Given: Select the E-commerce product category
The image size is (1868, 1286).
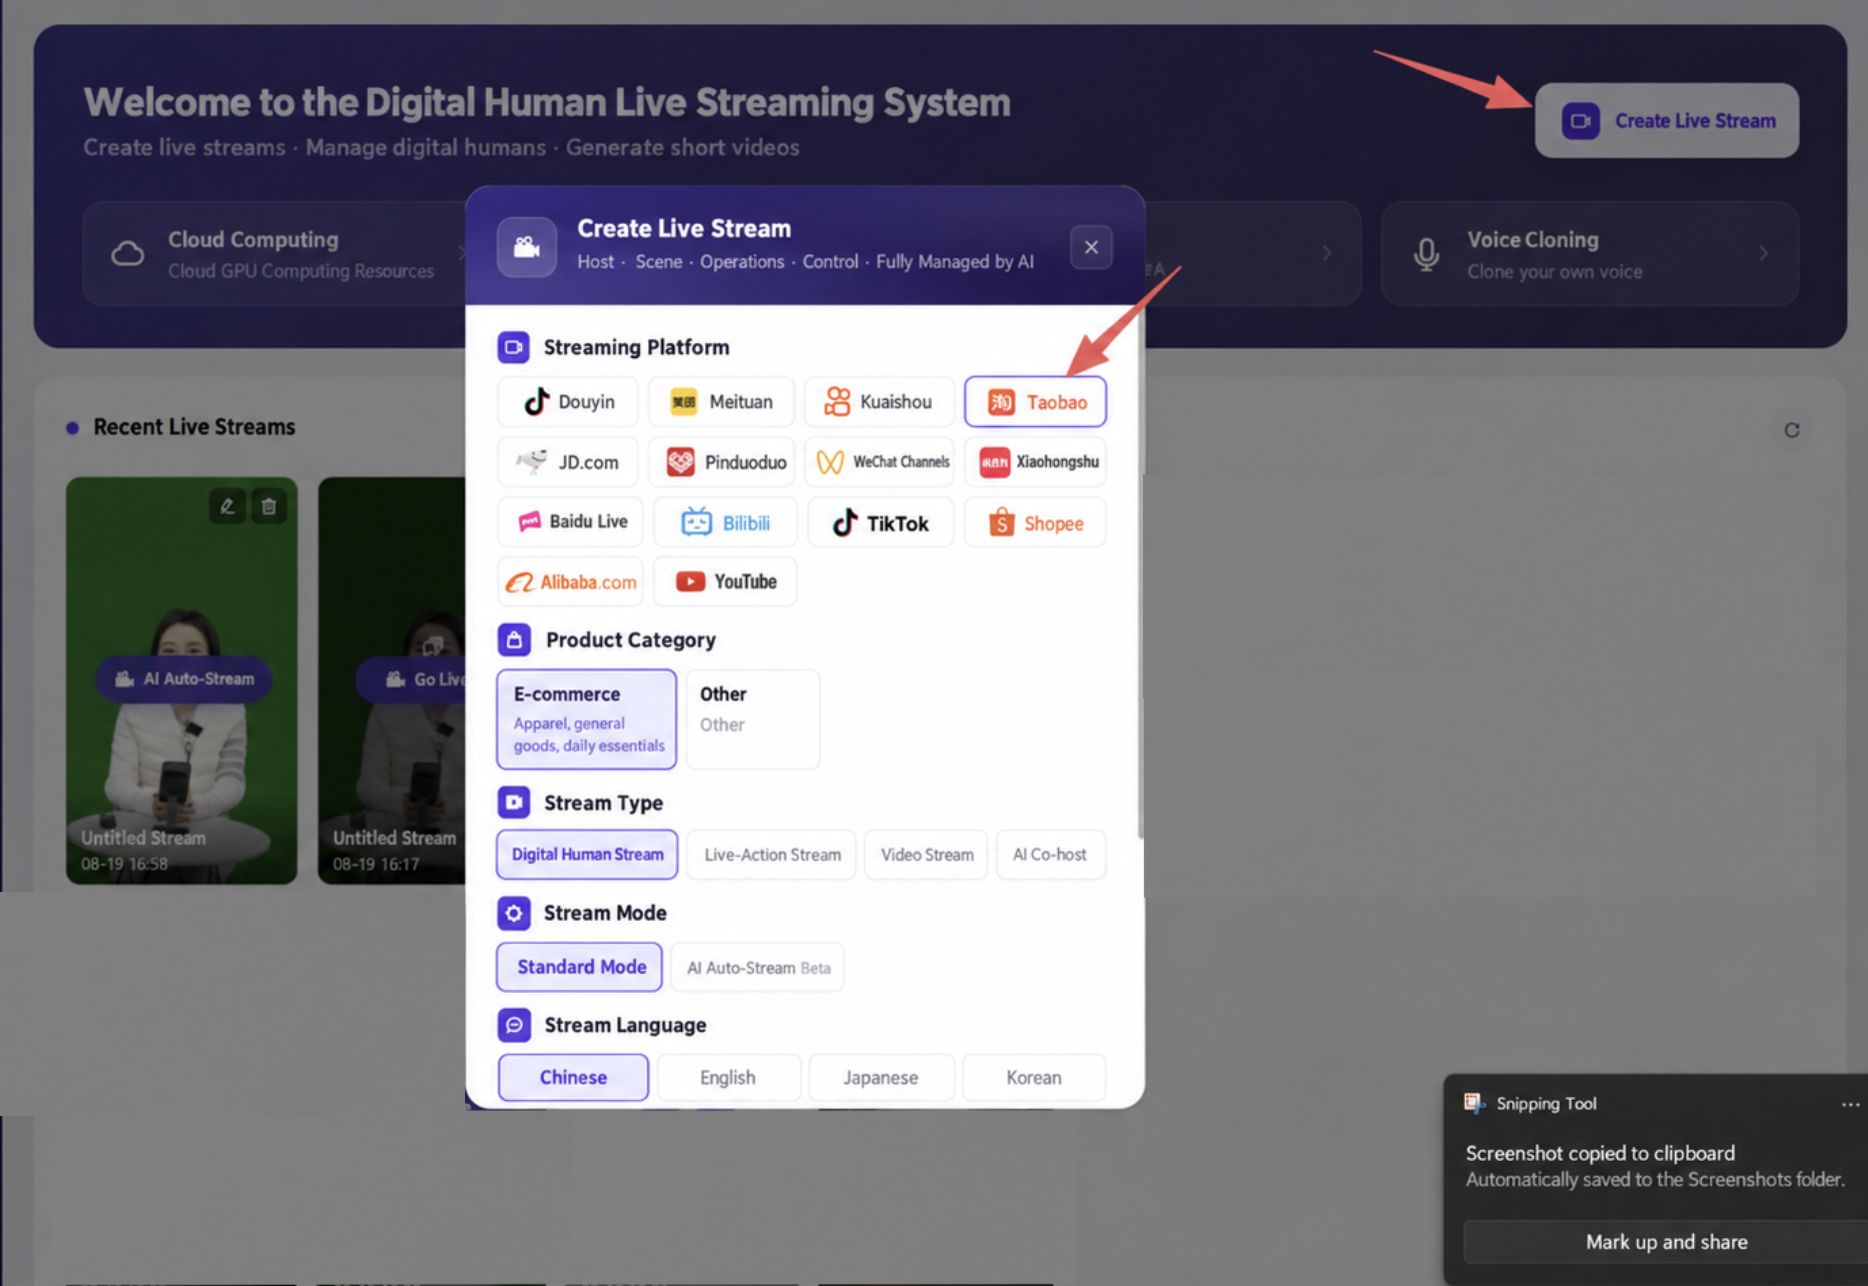Looking at the screenshot, I should point(587,719).
